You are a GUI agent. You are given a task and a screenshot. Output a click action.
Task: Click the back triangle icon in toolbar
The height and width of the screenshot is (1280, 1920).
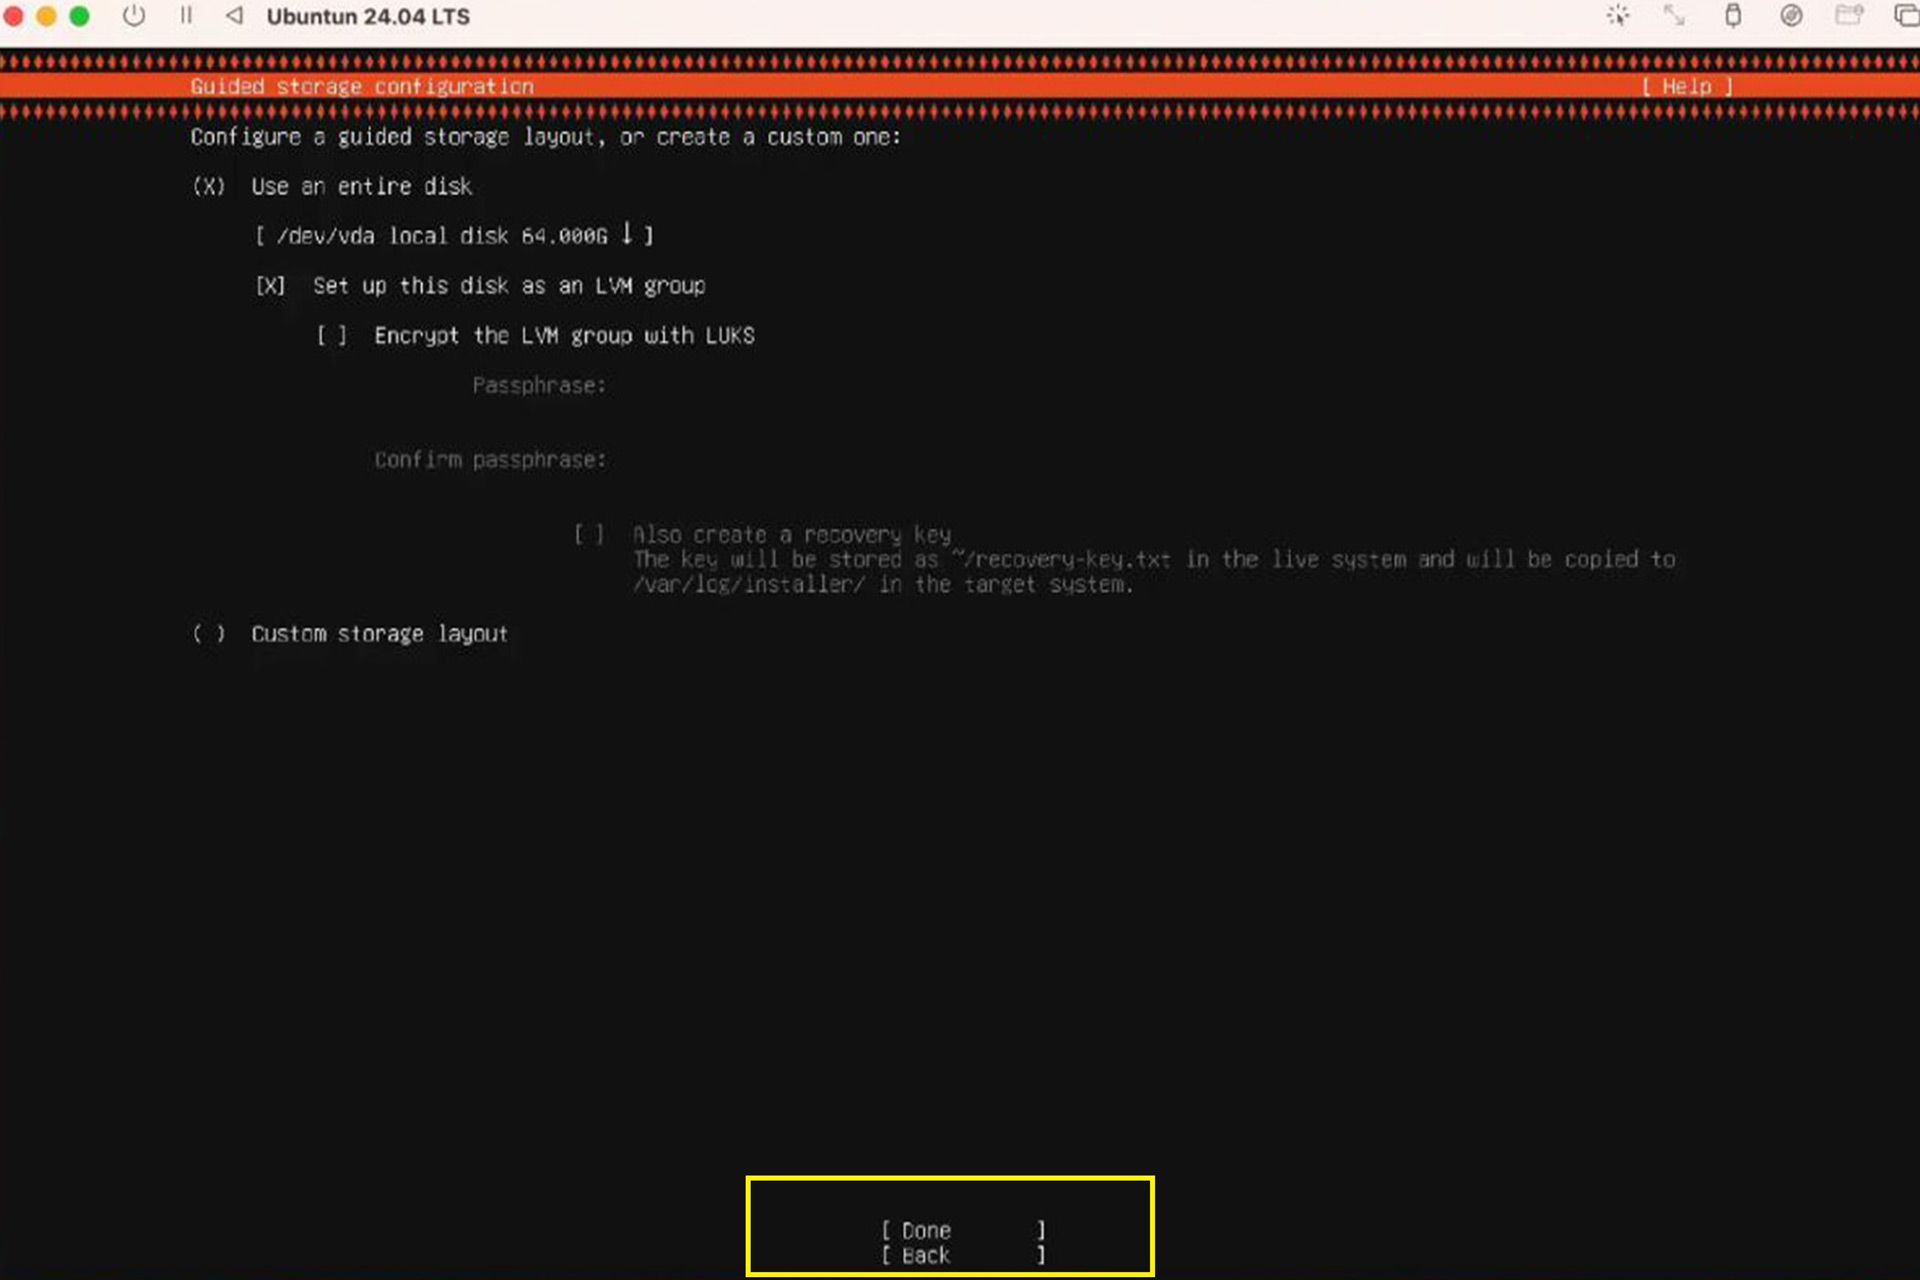click(x=234, y=16)
